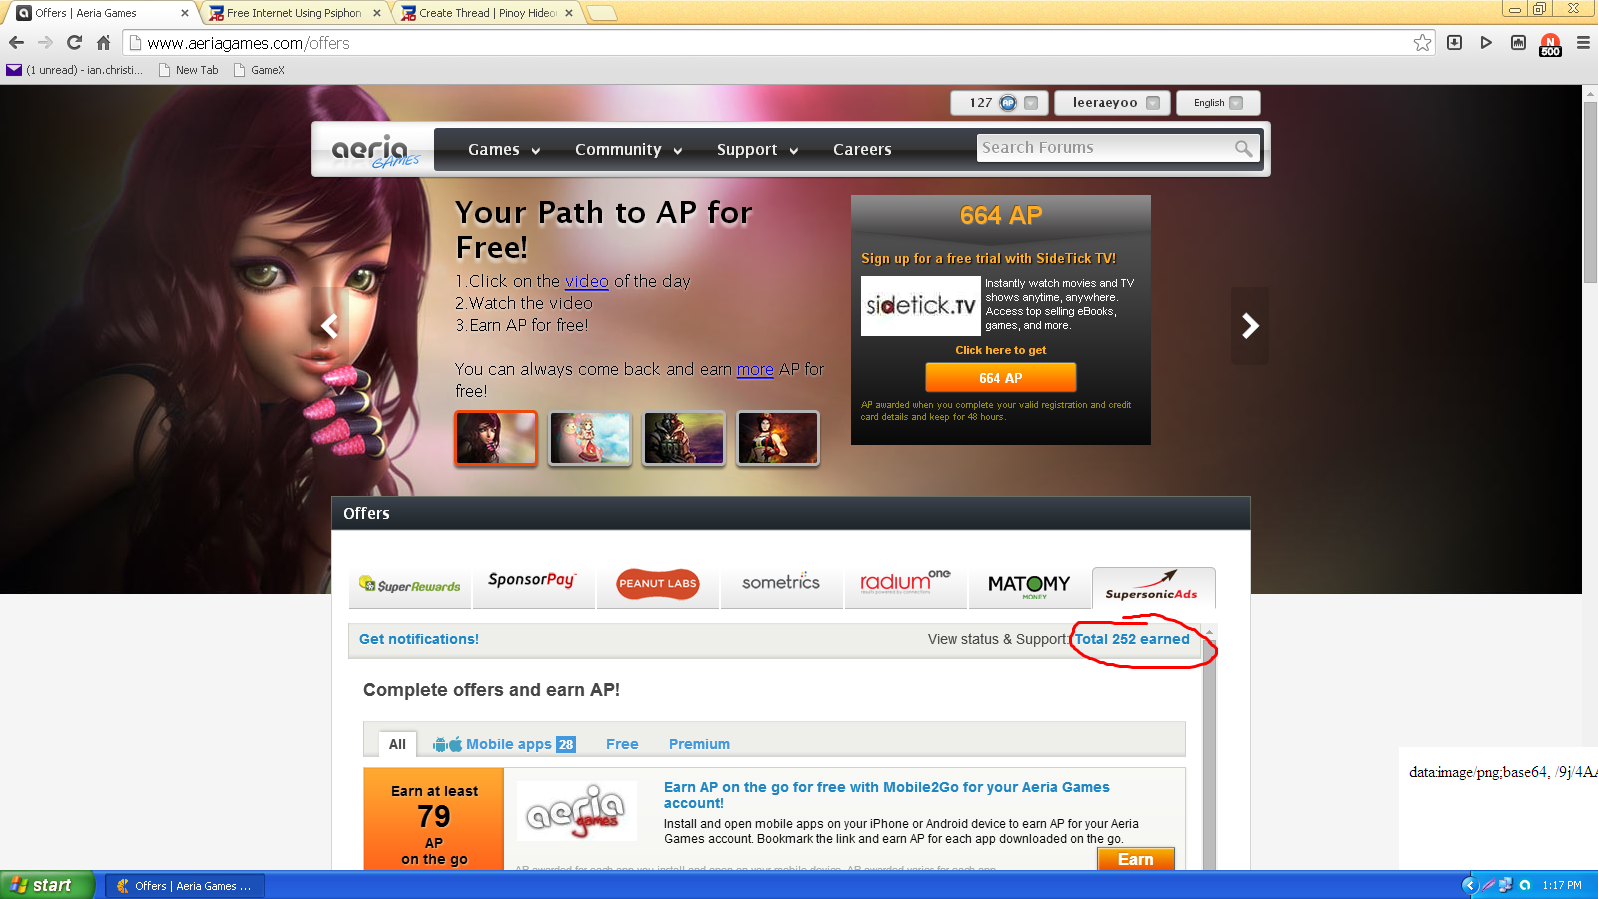Filter offers by Mobile apps

pyautogui.click(x=504, y=744)
